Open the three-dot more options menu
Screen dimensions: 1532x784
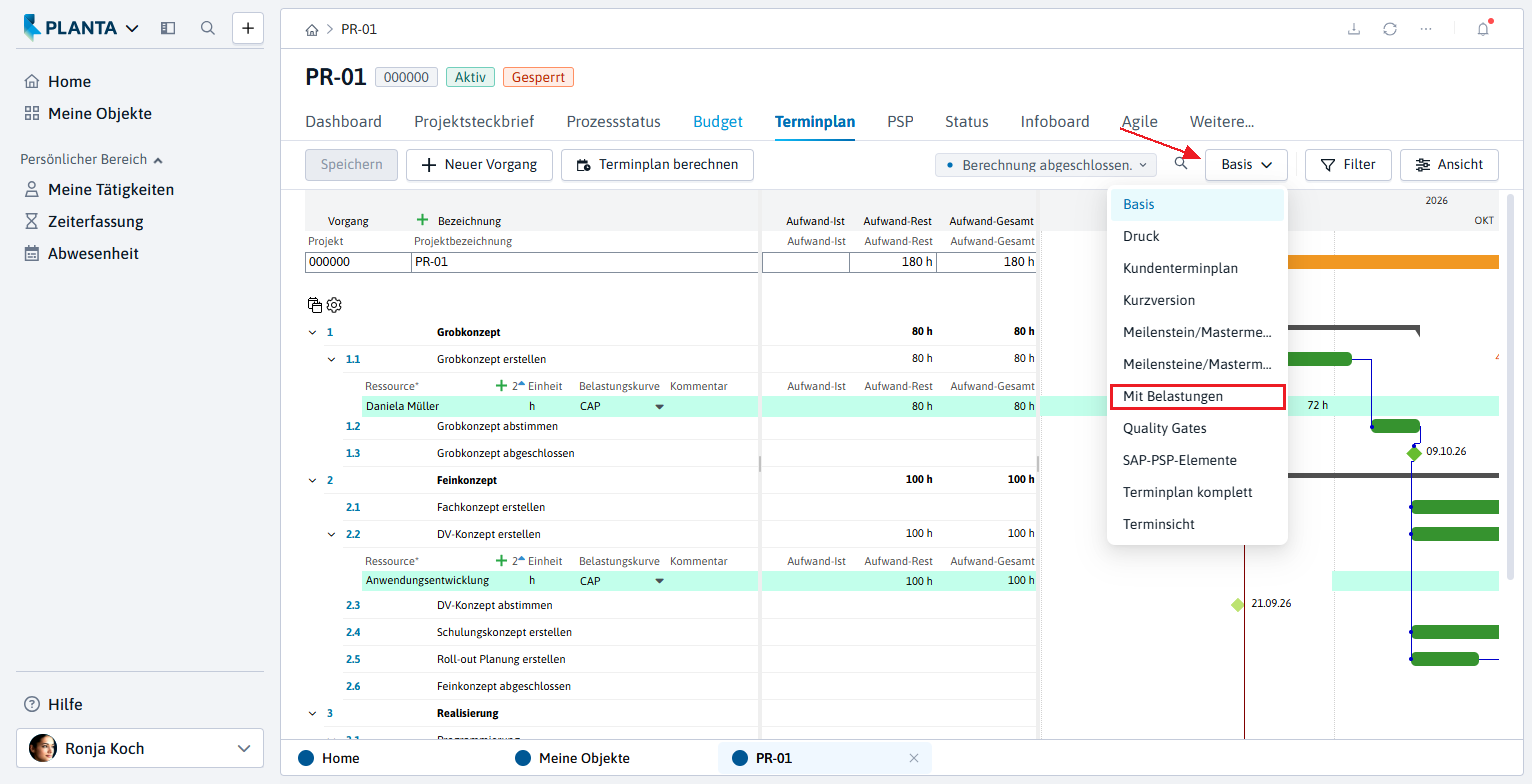1426,29
